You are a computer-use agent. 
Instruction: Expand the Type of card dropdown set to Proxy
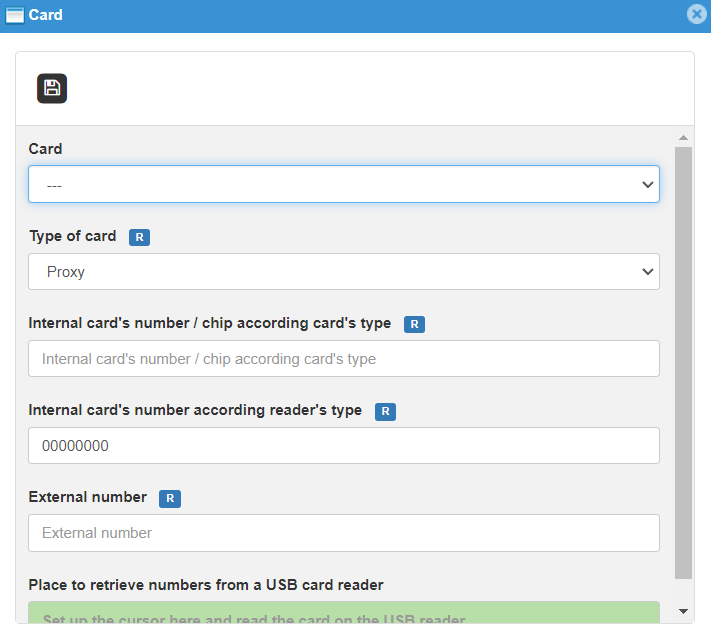click(x=343, y=271)
